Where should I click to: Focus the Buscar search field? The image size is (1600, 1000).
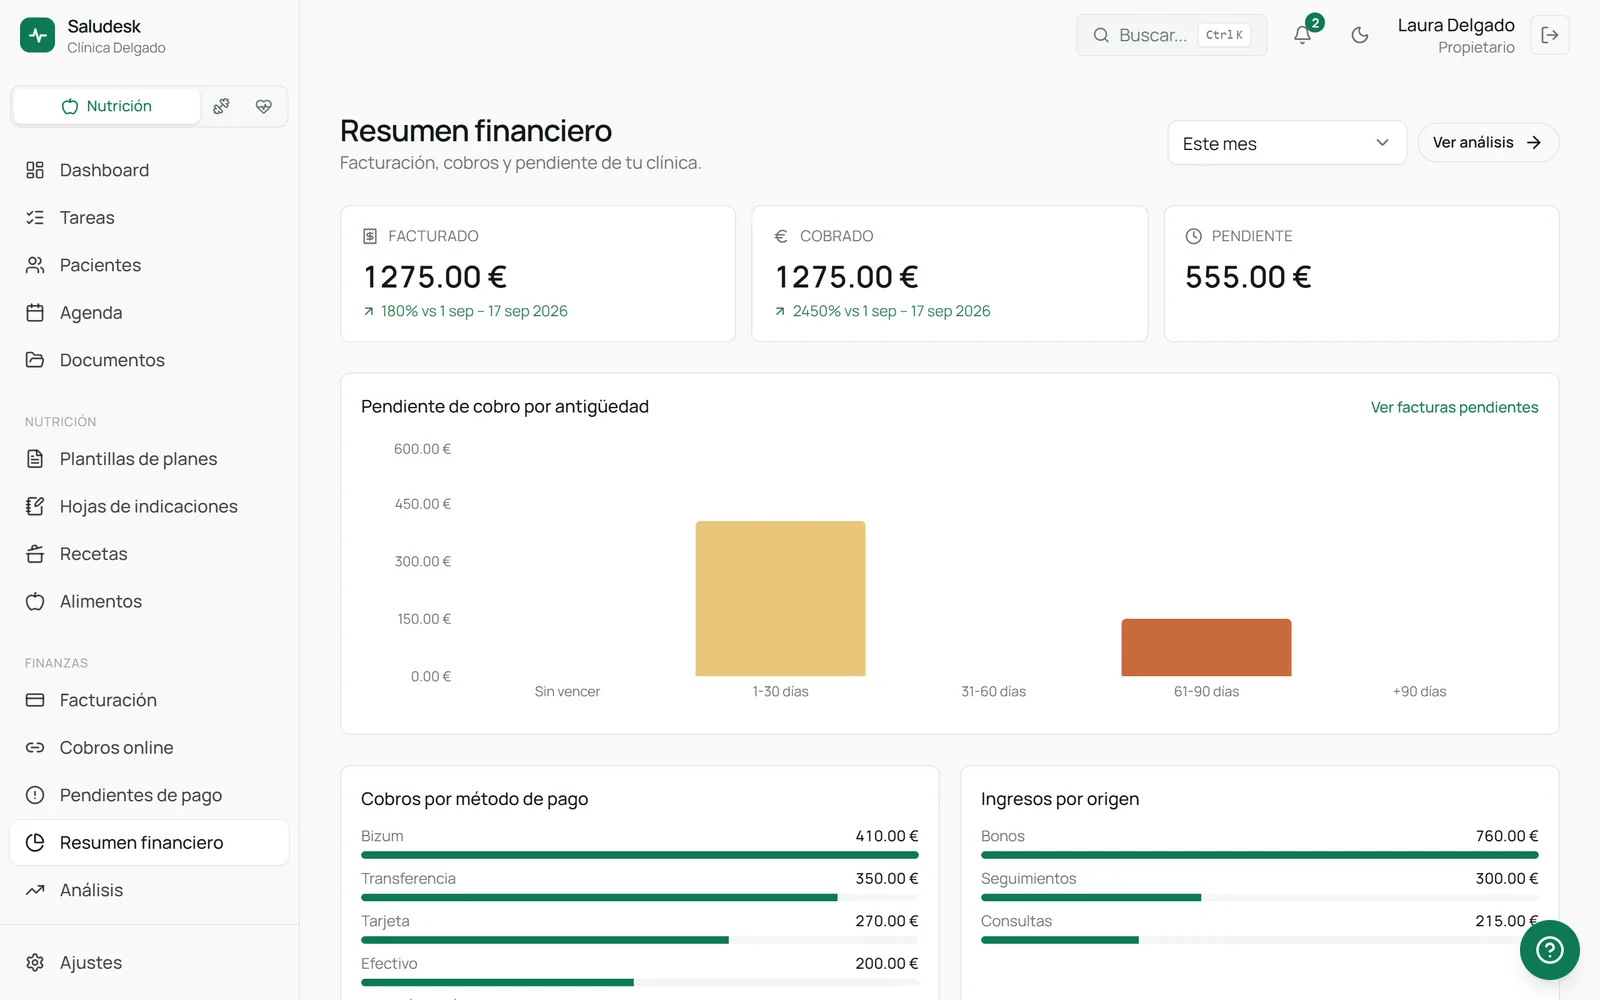pyautogui.click(x=1171, y=35)
